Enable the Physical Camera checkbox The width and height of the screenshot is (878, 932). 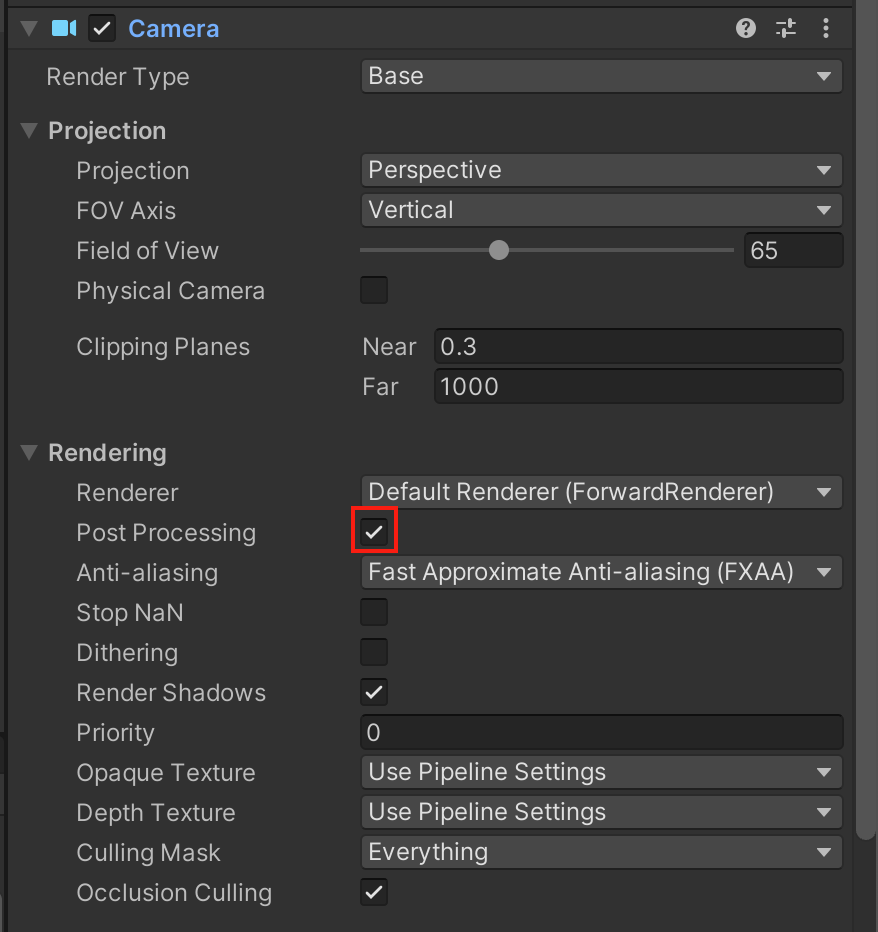point(374,291)
